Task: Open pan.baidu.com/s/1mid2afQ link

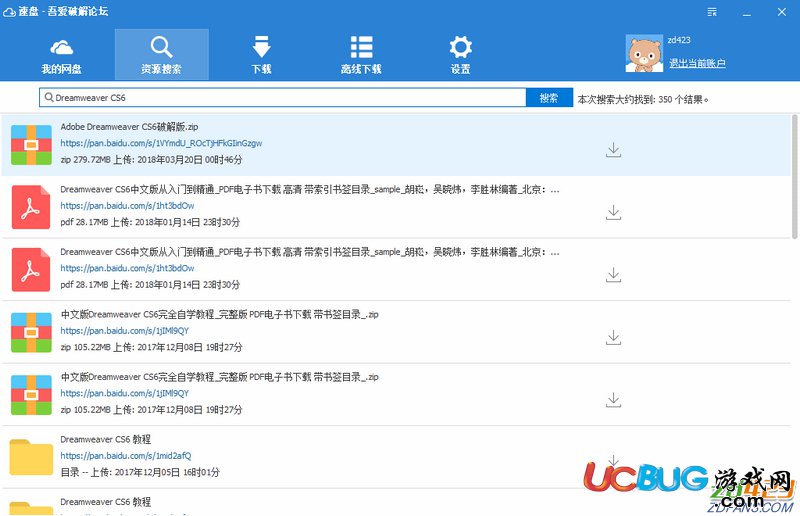Action: 126,456
